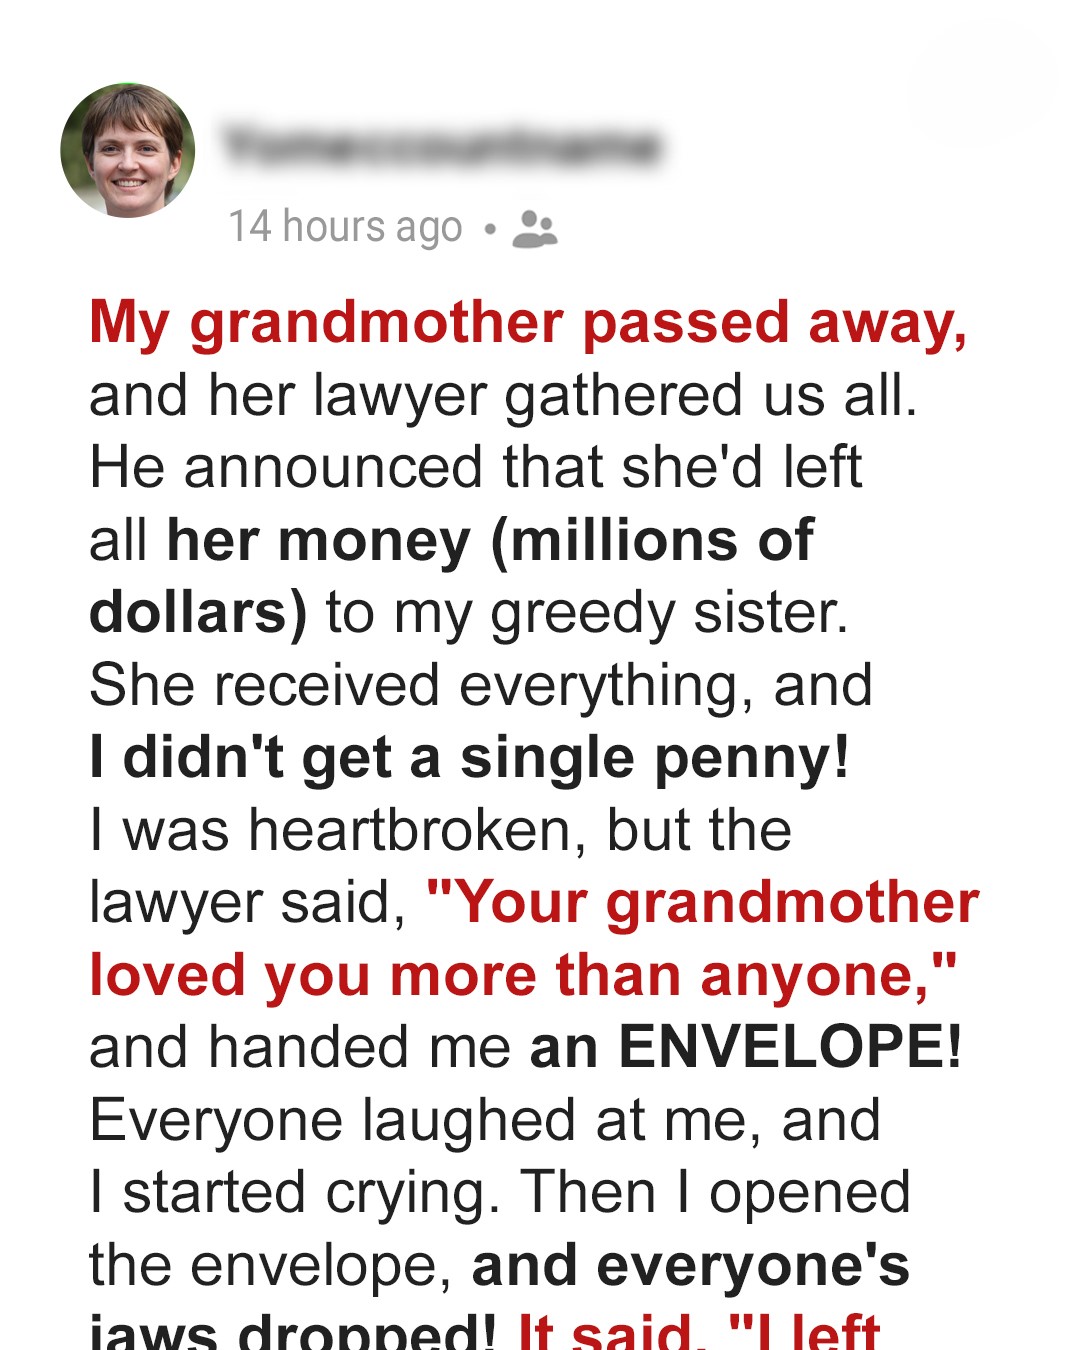Open the blurred account name
Viewport: 1080px width, 1350px height.
point(441,147)
